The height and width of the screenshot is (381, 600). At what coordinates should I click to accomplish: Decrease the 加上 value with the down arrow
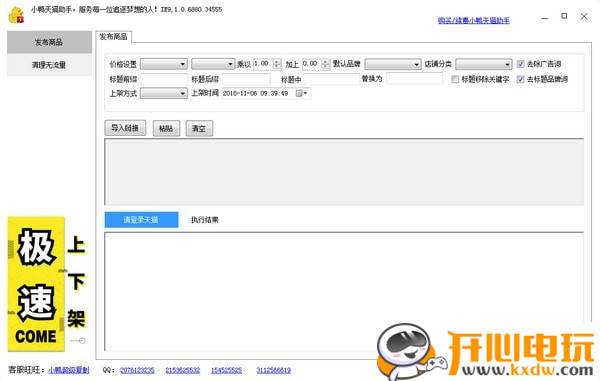coord(326,67)
